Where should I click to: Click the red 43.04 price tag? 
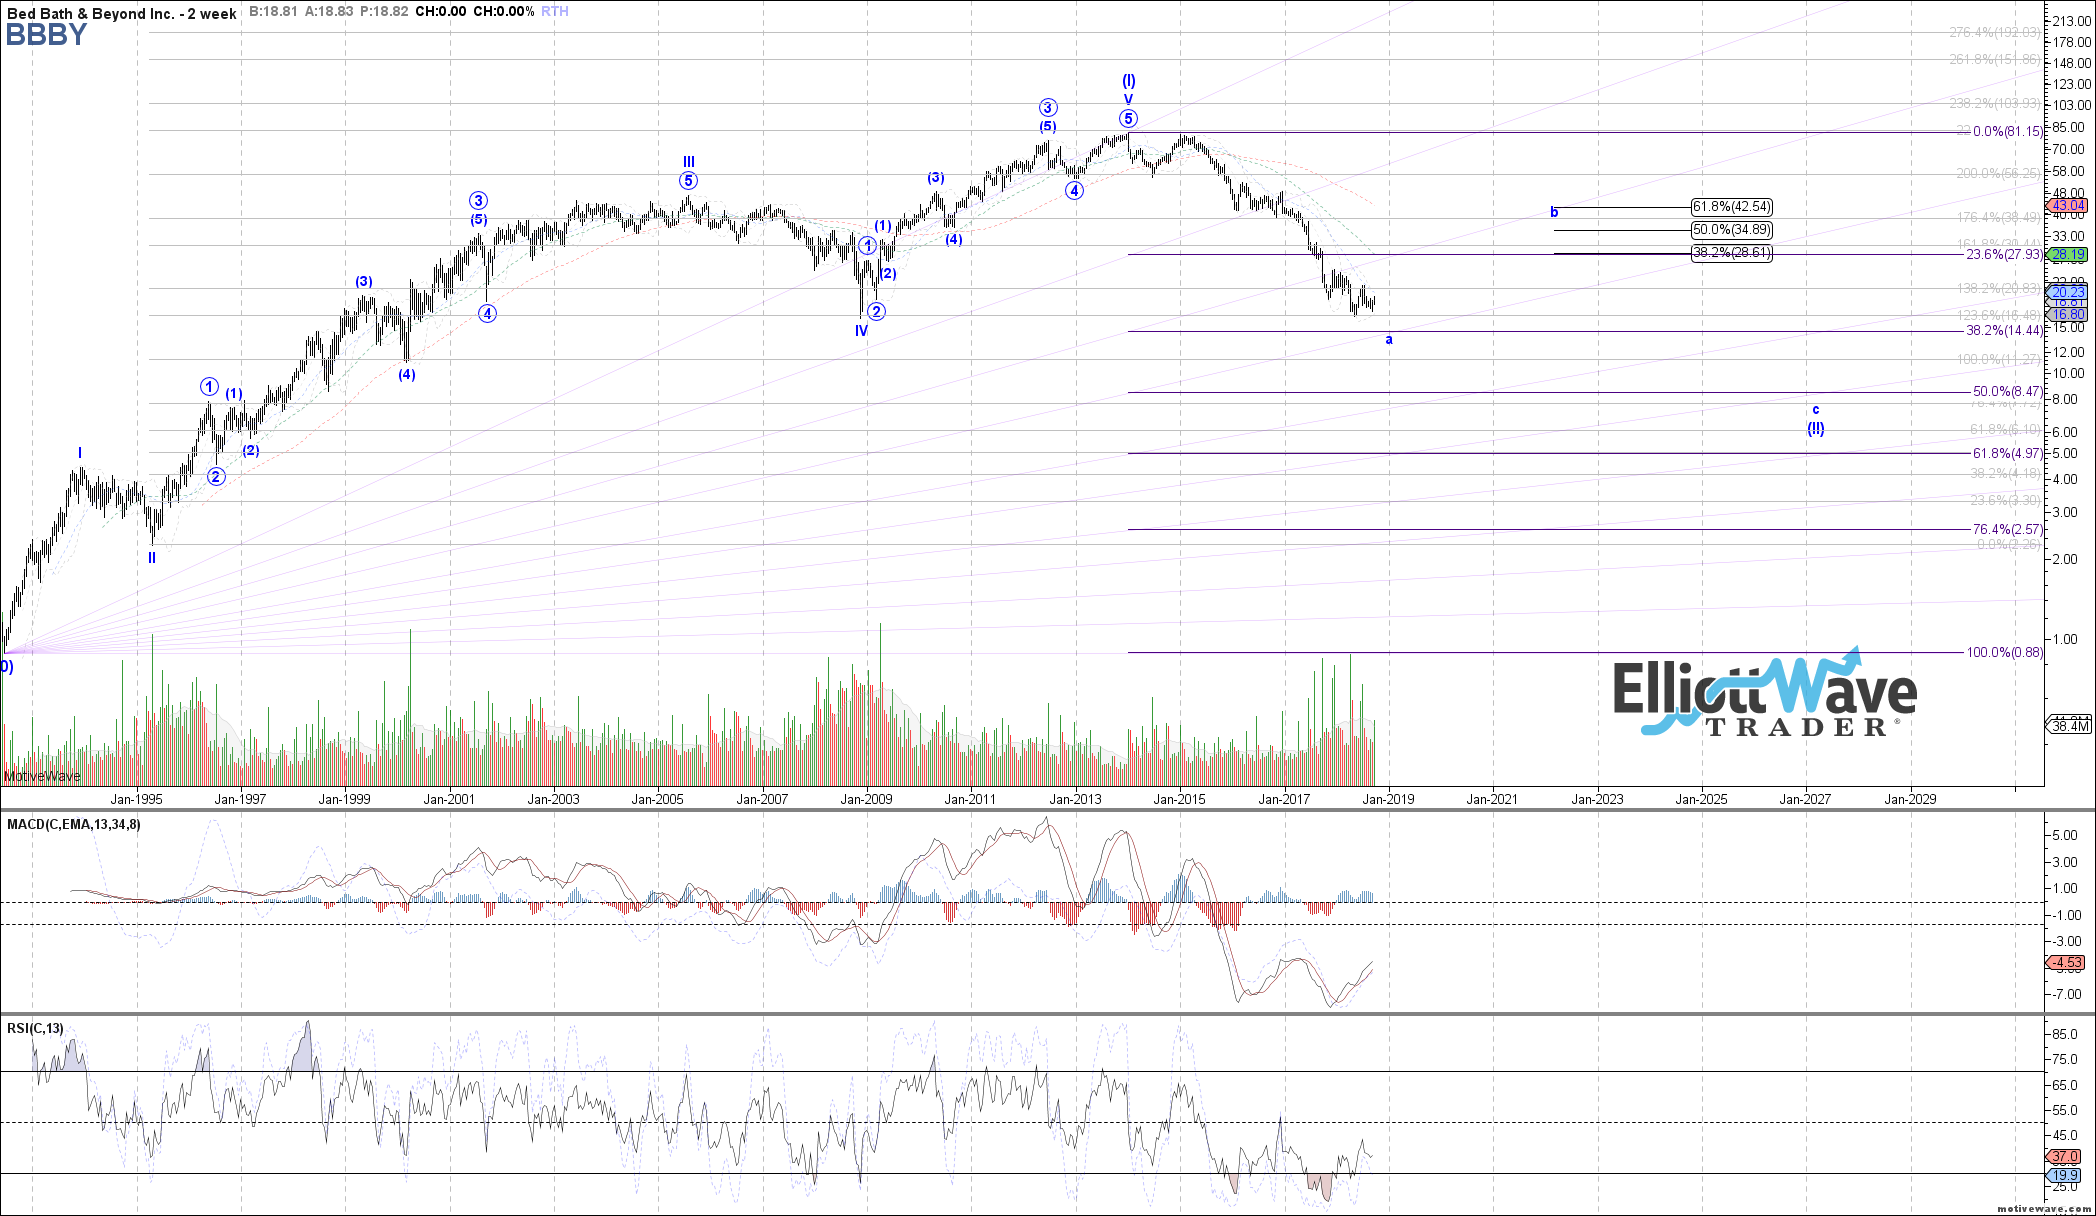point(2066,205)
